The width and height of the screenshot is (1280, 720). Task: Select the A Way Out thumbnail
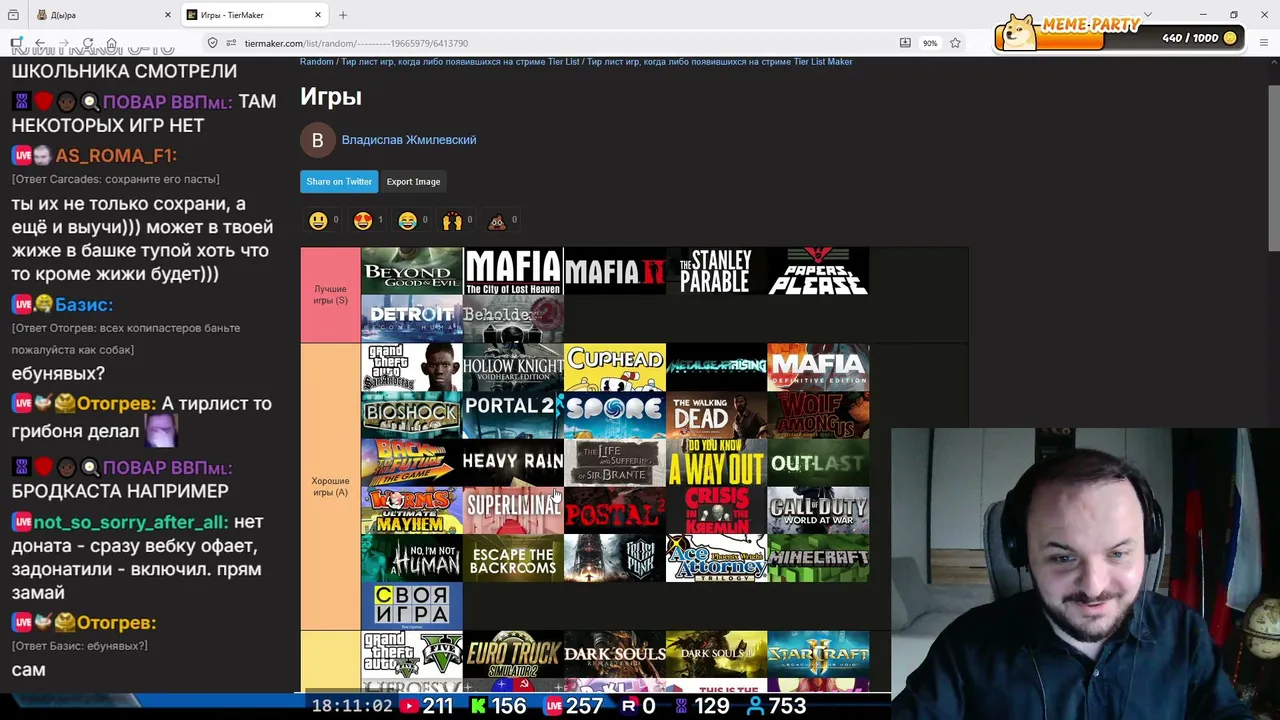[716, 463]
